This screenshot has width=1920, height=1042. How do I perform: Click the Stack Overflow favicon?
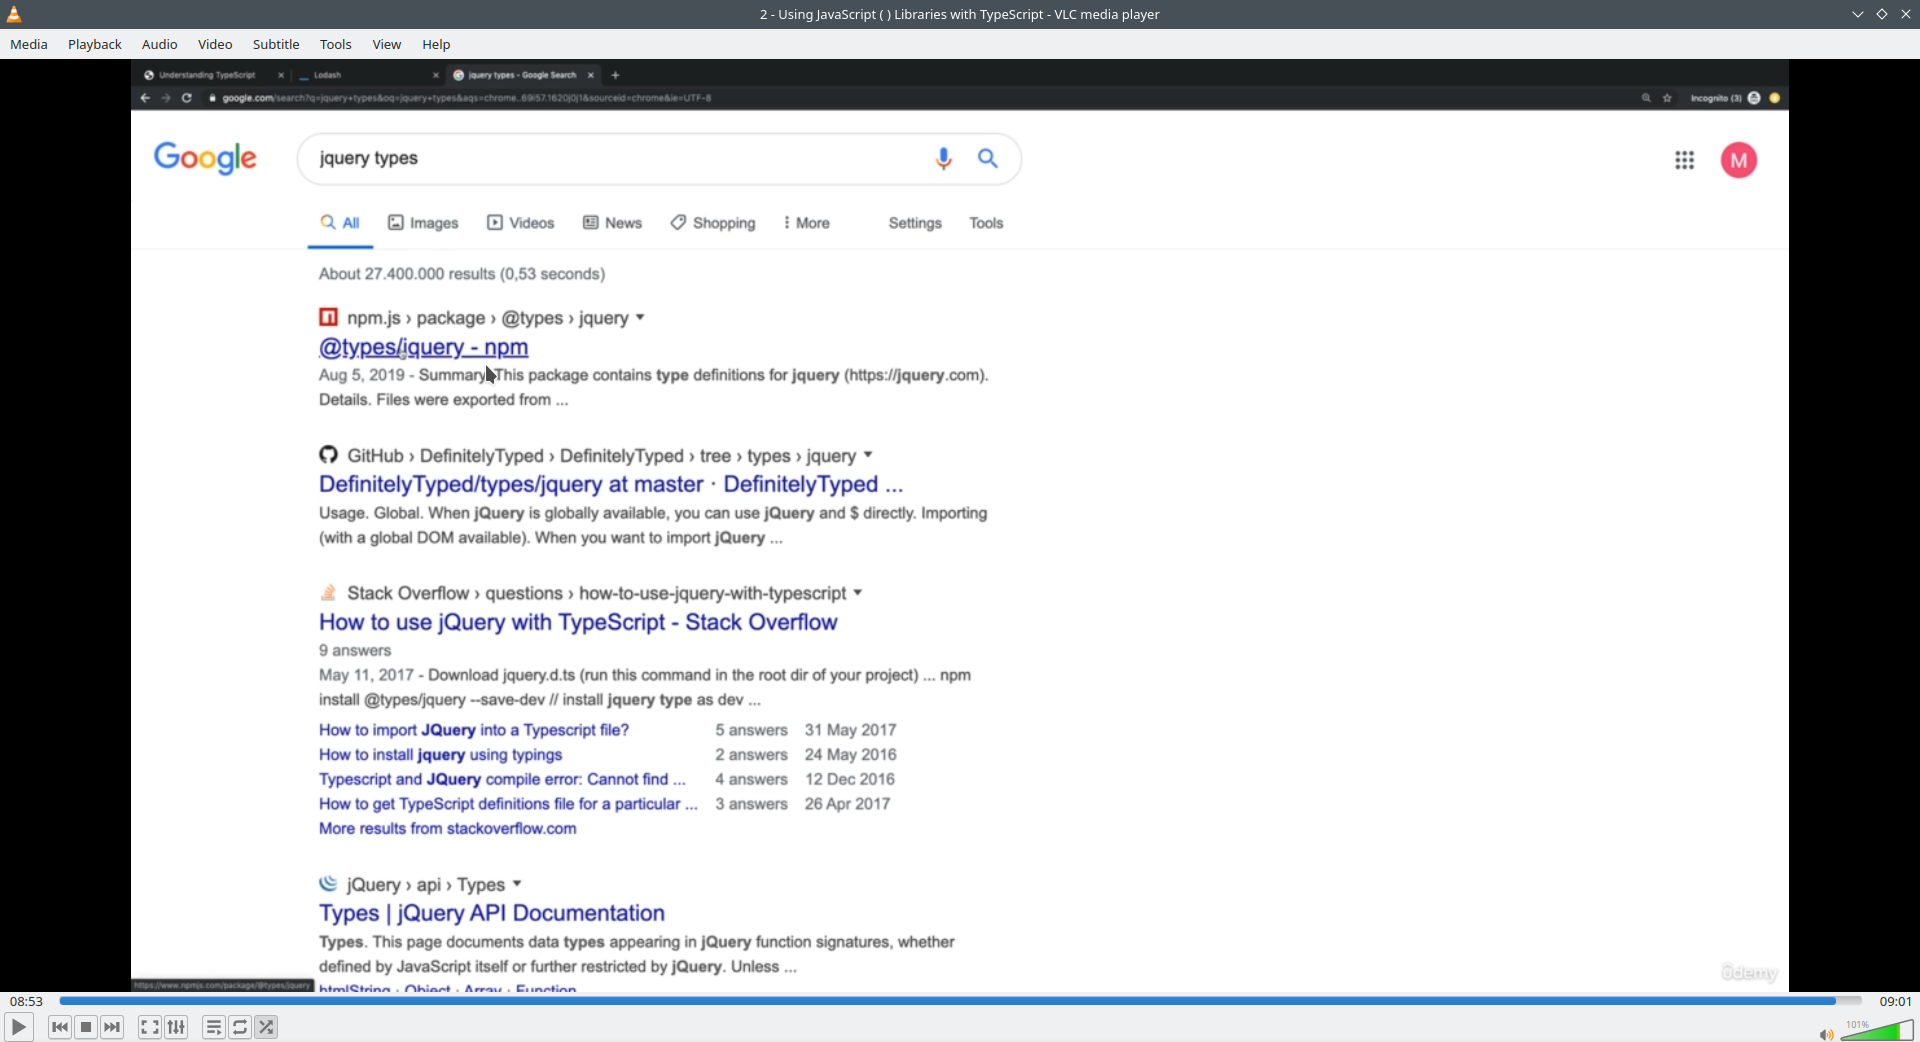point(328,592)
